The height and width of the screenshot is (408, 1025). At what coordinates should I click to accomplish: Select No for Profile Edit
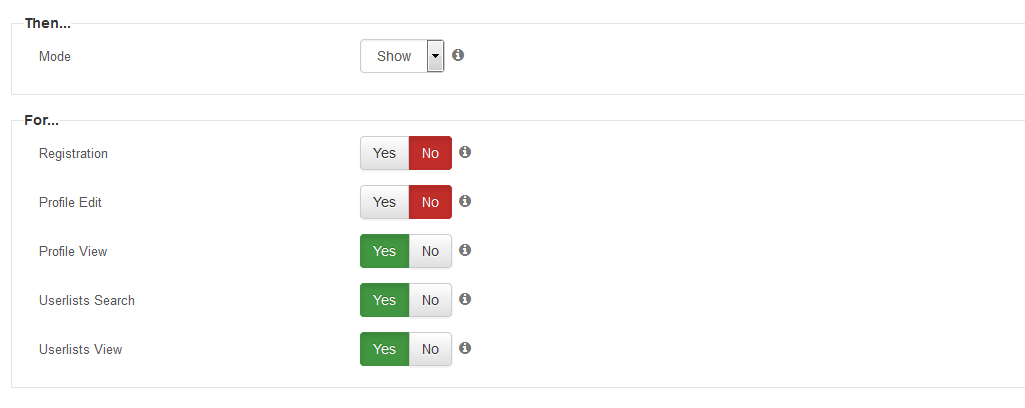pyautogui.click(x=430, y=202)
